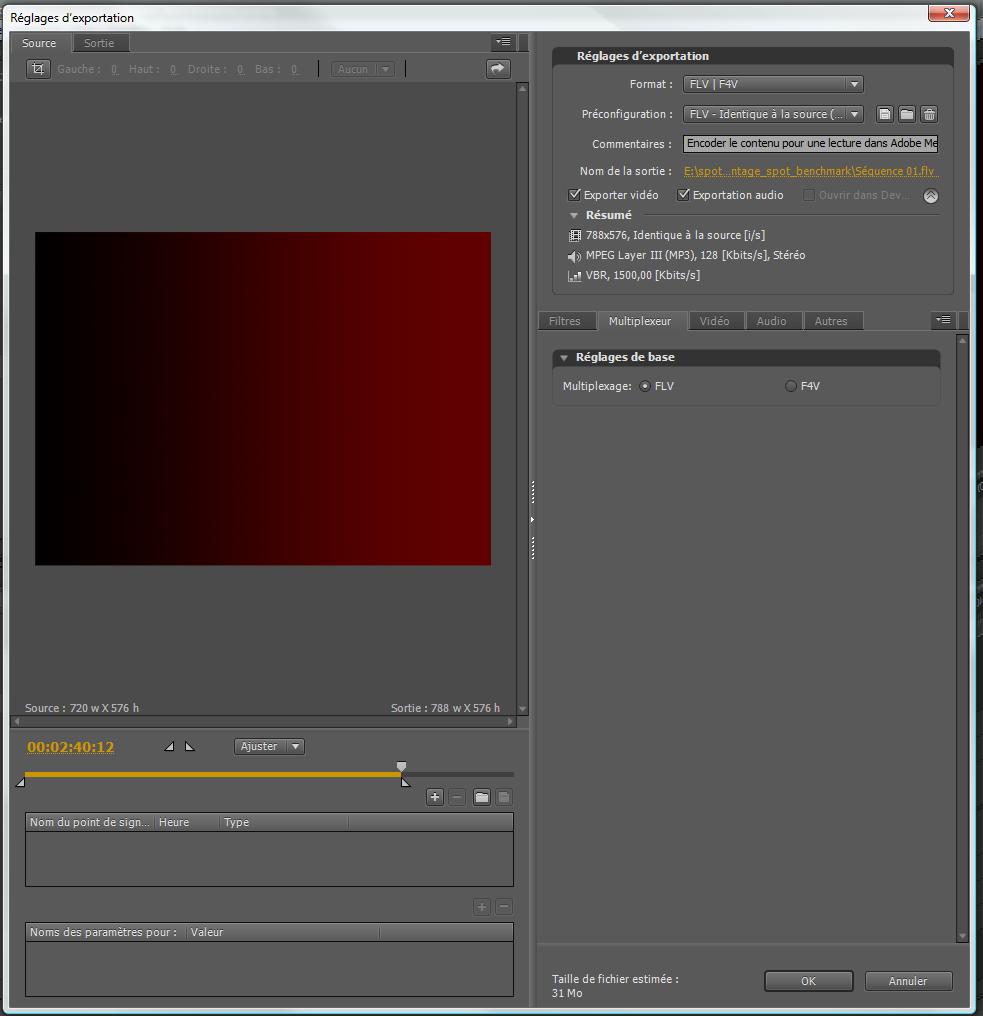Click the orange timeline work area bar
Image resolution: width=983 pixels, height=1016 pixels.
pos(213,774)
